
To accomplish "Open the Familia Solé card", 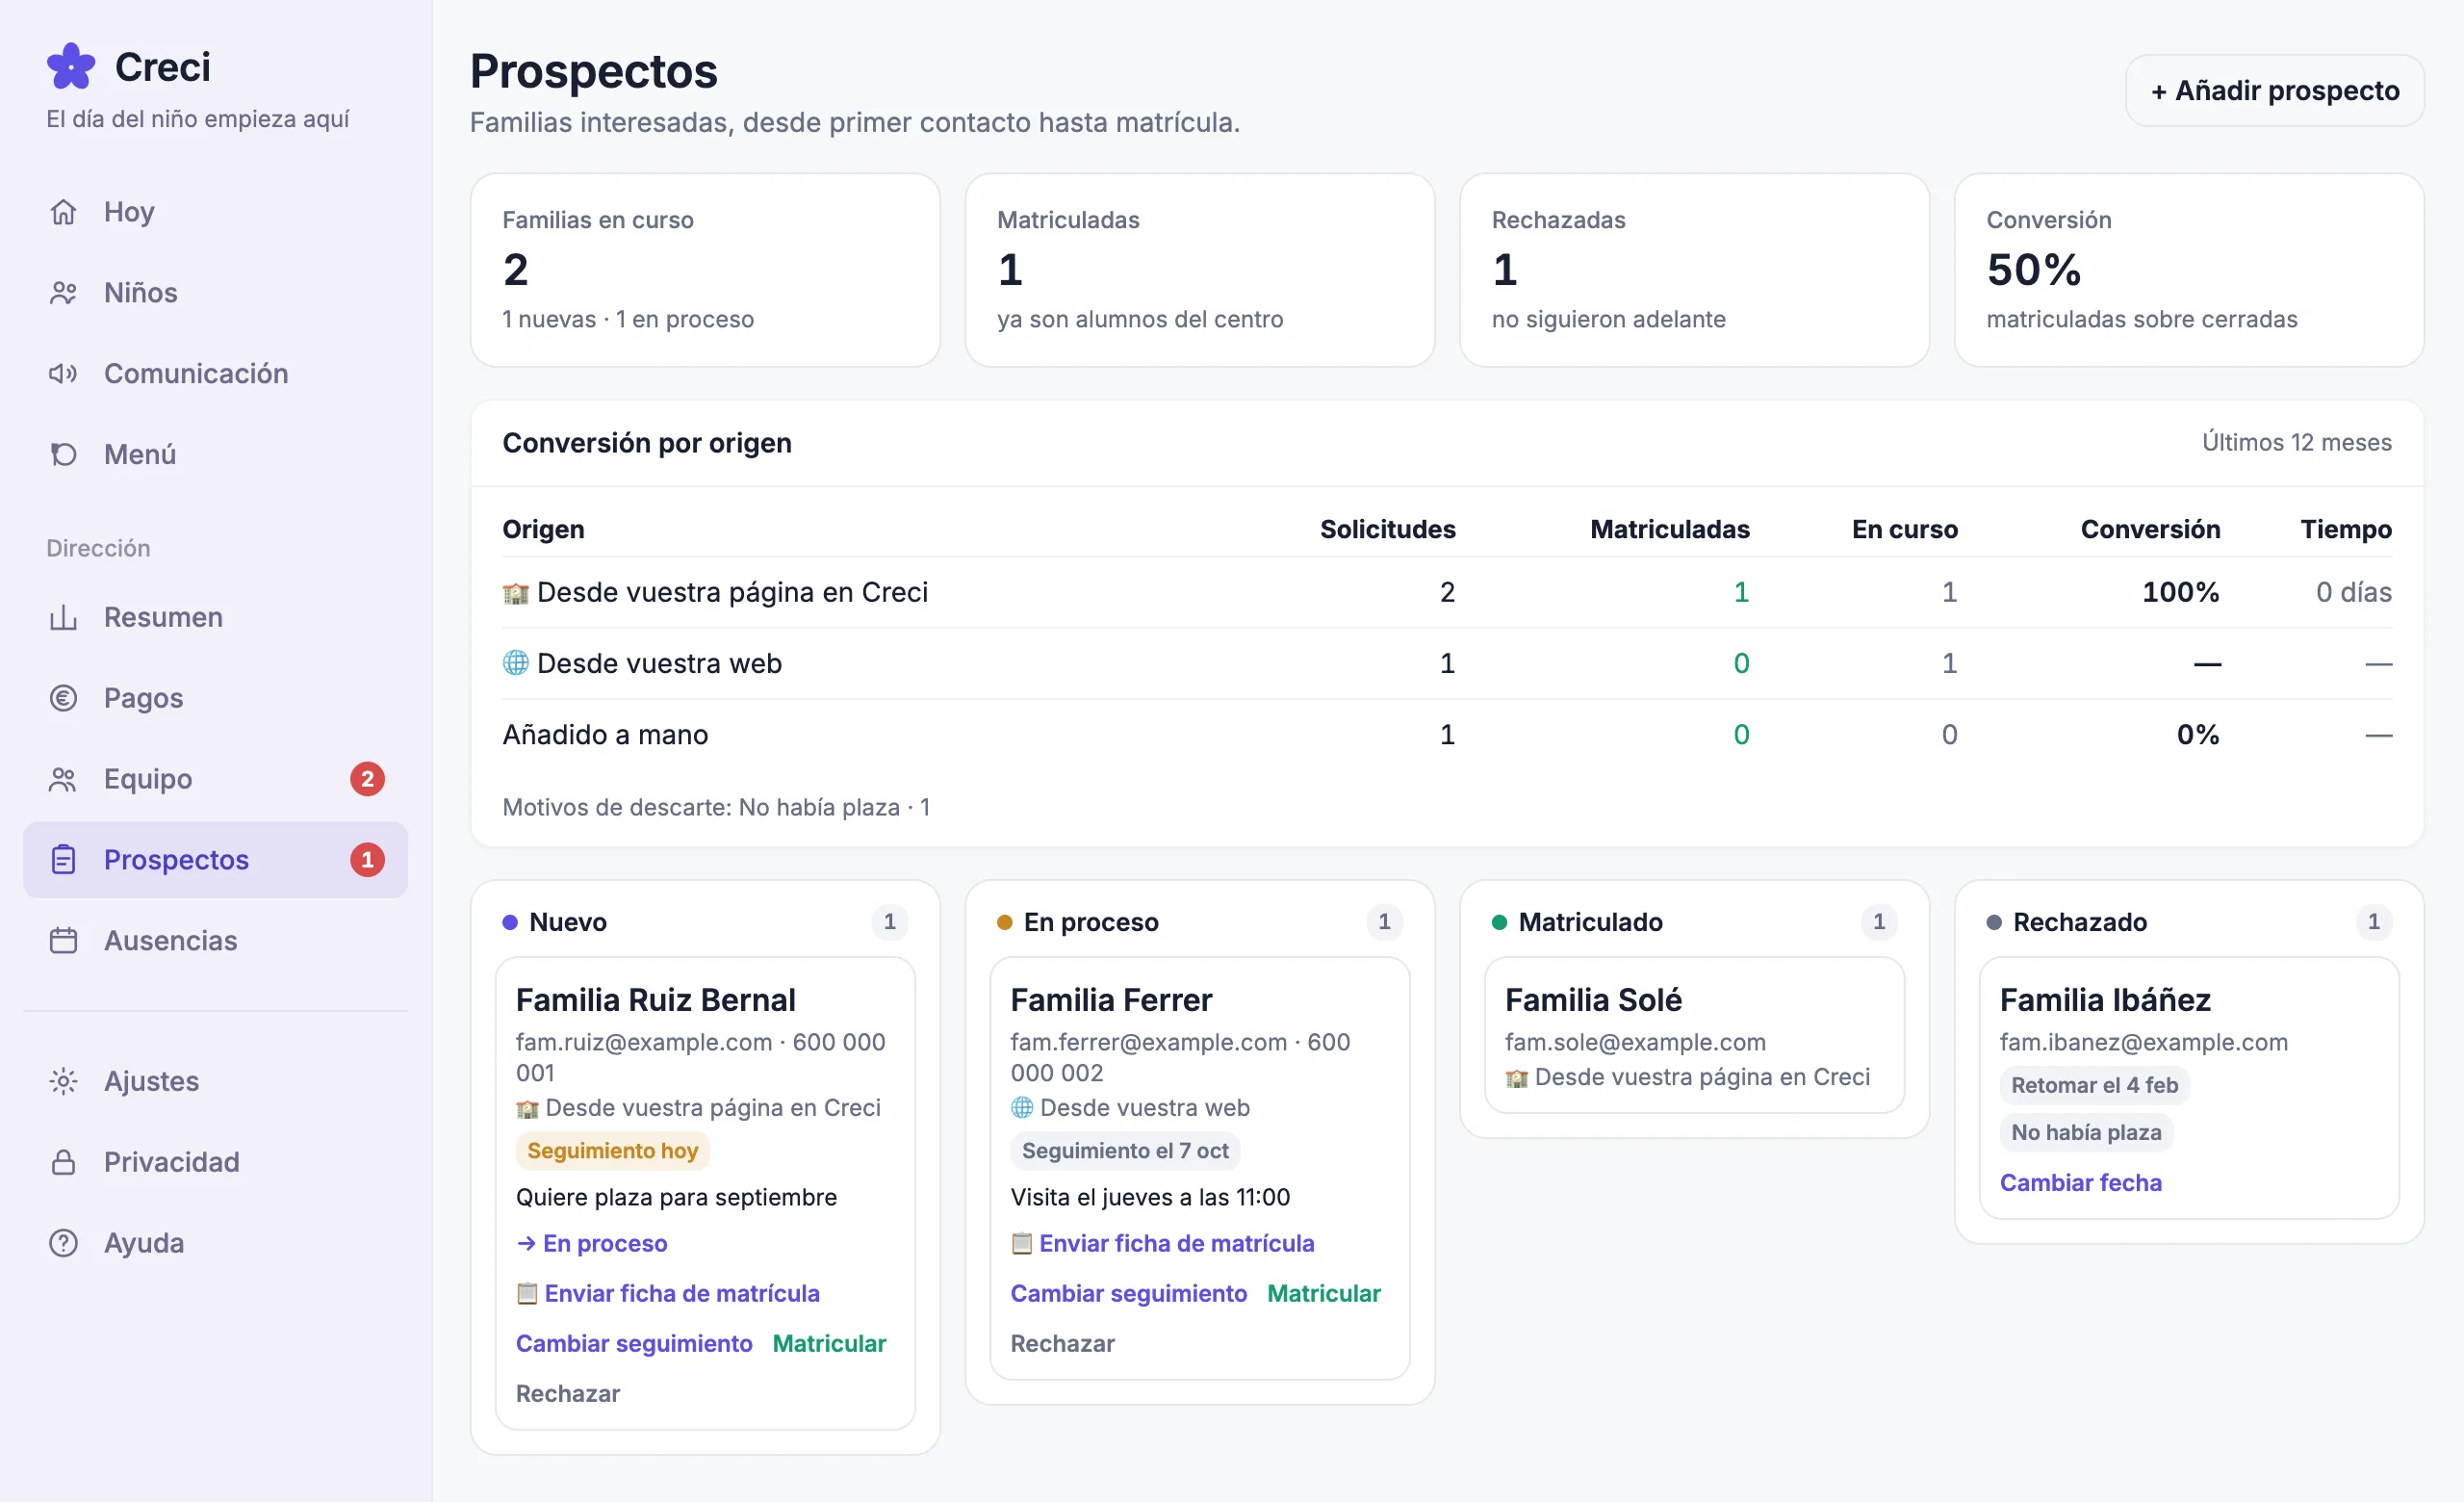I will (x=1694, y=1036).
